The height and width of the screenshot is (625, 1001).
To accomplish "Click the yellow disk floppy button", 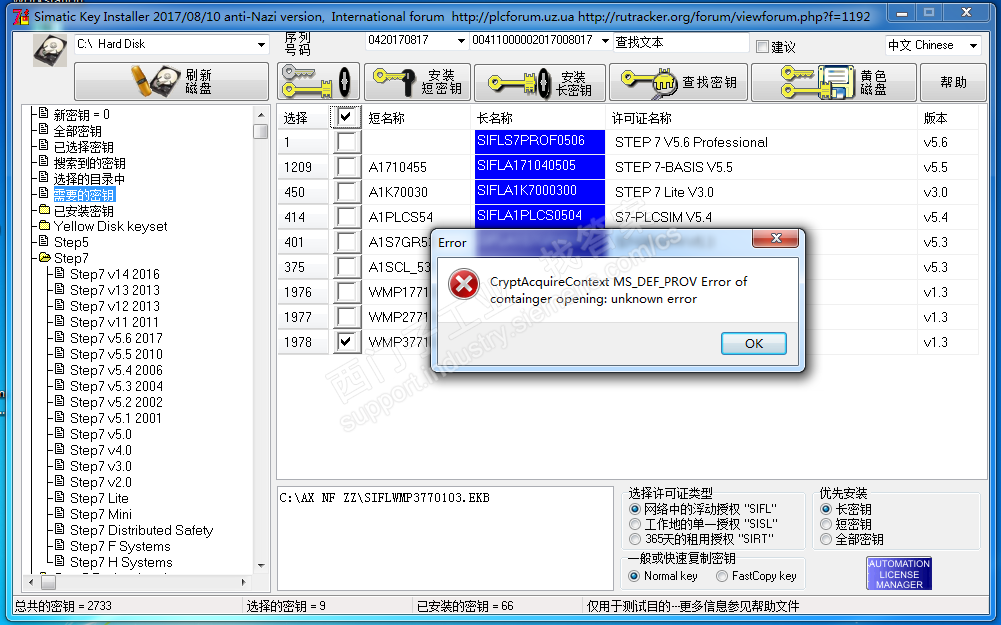I will pyautogui.click(x=834, y=82).
